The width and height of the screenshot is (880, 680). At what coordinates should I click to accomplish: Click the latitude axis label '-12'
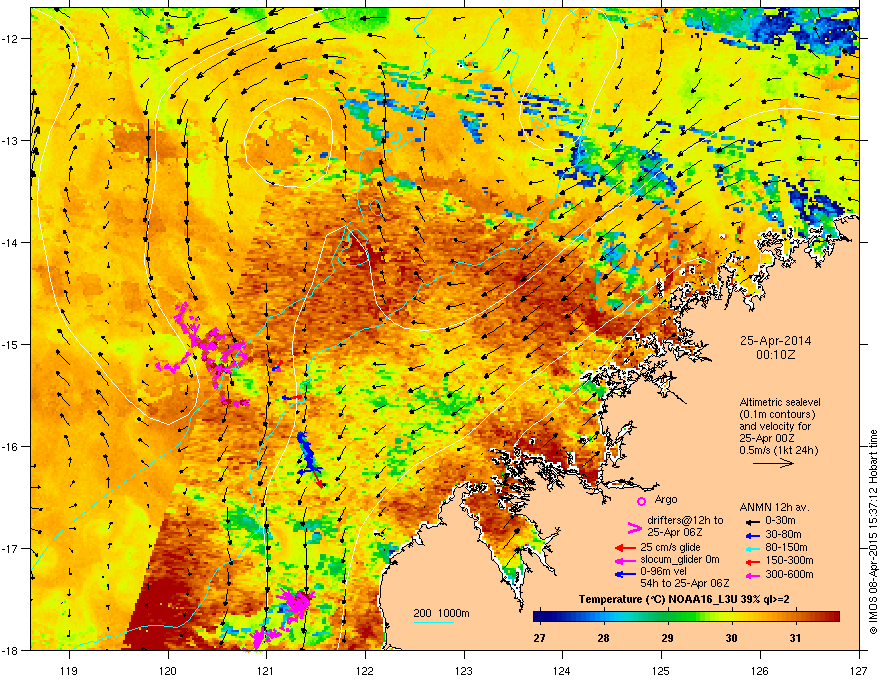coord(11,39)
